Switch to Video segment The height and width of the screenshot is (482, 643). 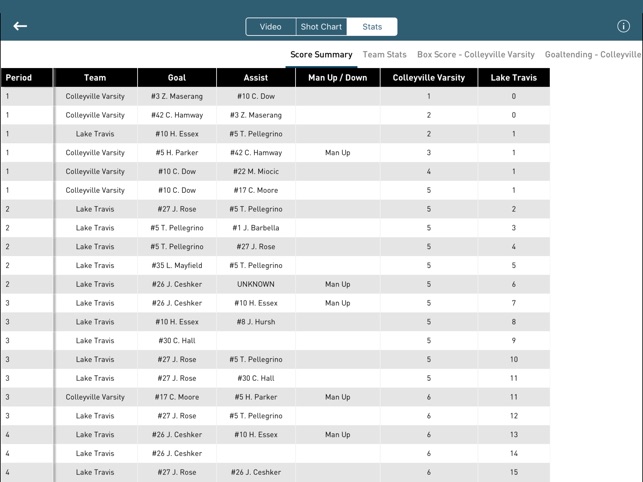[x=270, y=27]
